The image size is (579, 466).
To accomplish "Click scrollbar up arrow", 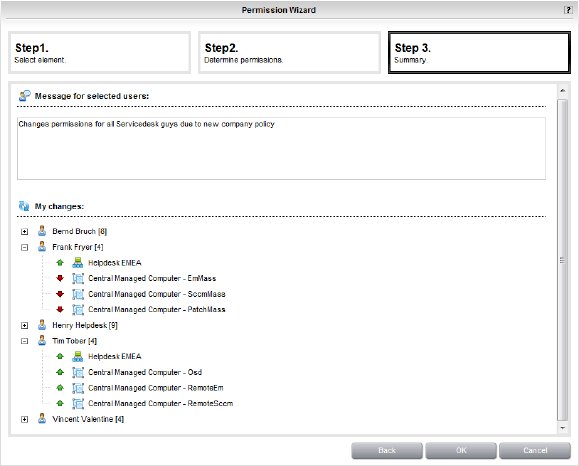I will (562, 90).
